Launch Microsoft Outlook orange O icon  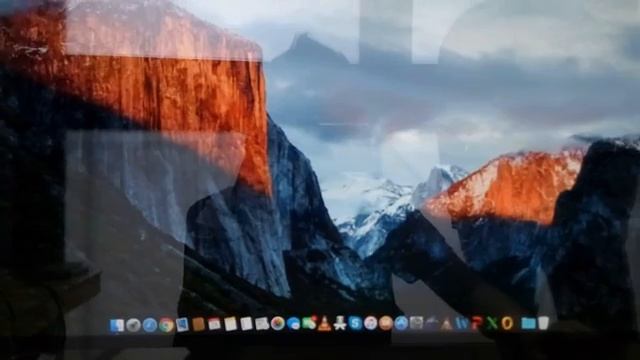tap(507, 324)
